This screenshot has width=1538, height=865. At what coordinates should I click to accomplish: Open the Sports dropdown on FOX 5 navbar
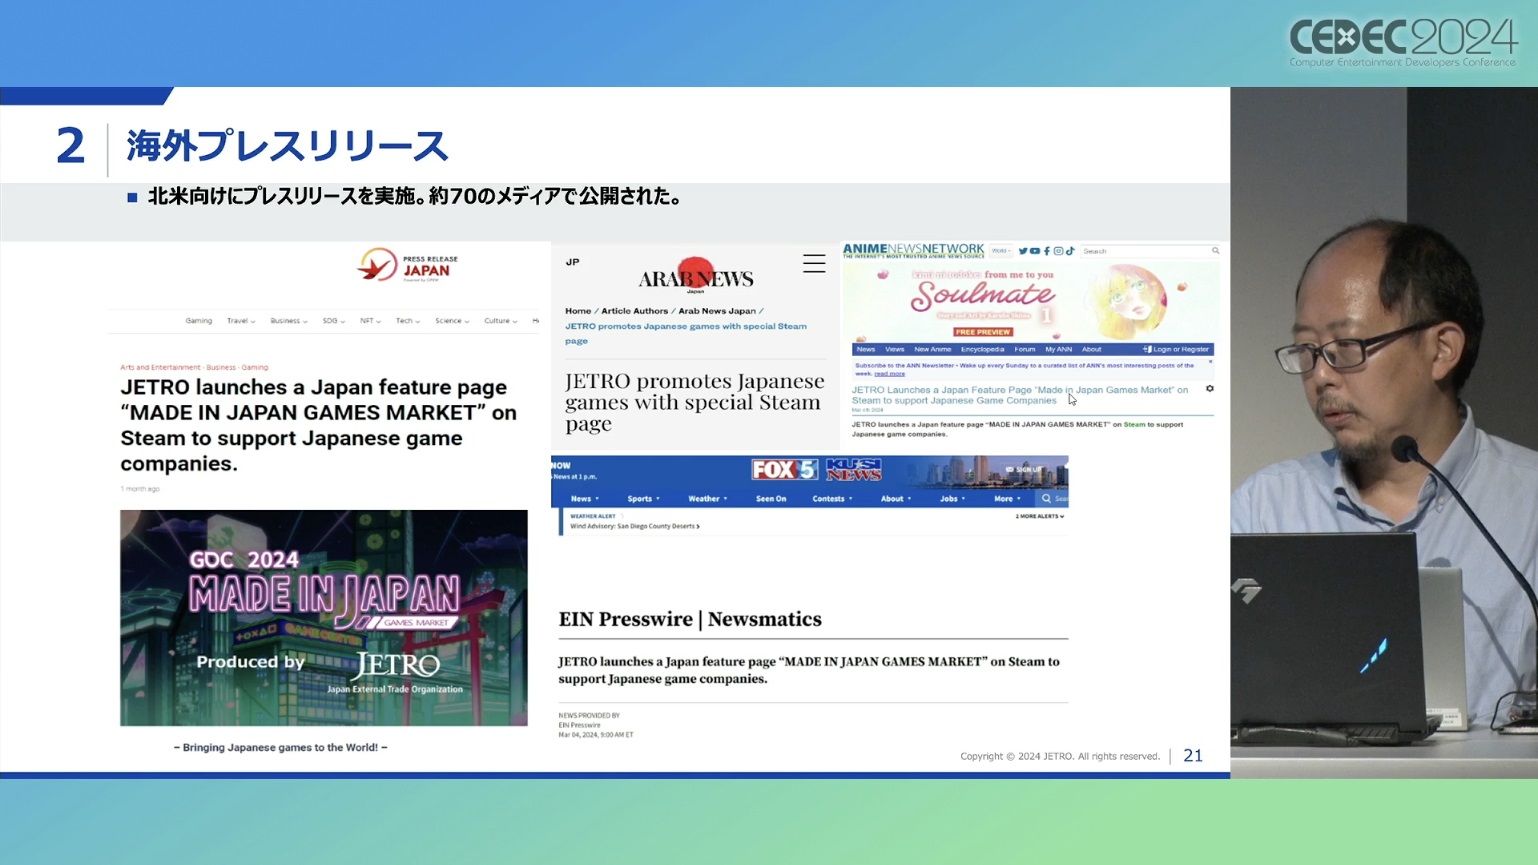(643, 498)
